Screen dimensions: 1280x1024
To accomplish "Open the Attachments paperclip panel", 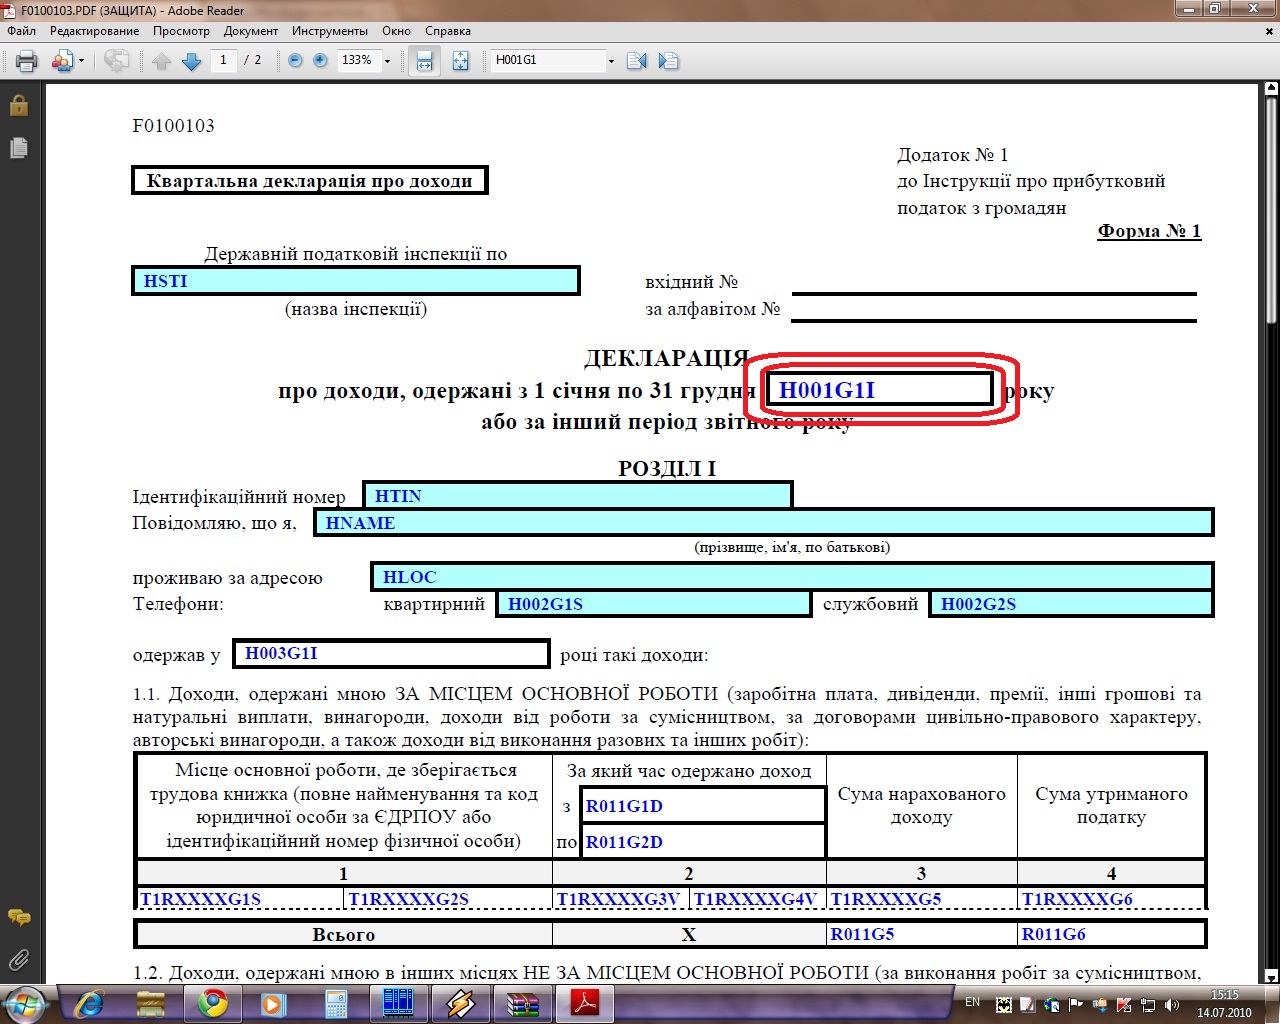I will click(18, 961).
